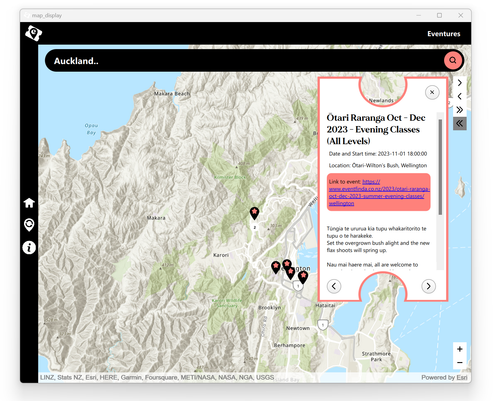Image resolution: width=500 pixels, height=401 pixels.
Task: Submit search with the pink magnifier button
Action: tap(453, 60)
